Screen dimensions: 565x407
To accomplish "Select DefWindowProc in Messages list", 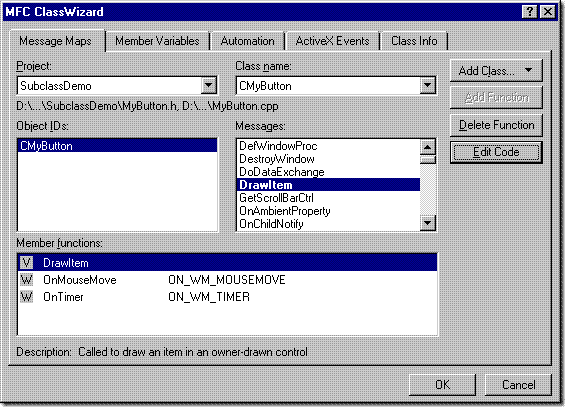I will click(x=328, y=146).
